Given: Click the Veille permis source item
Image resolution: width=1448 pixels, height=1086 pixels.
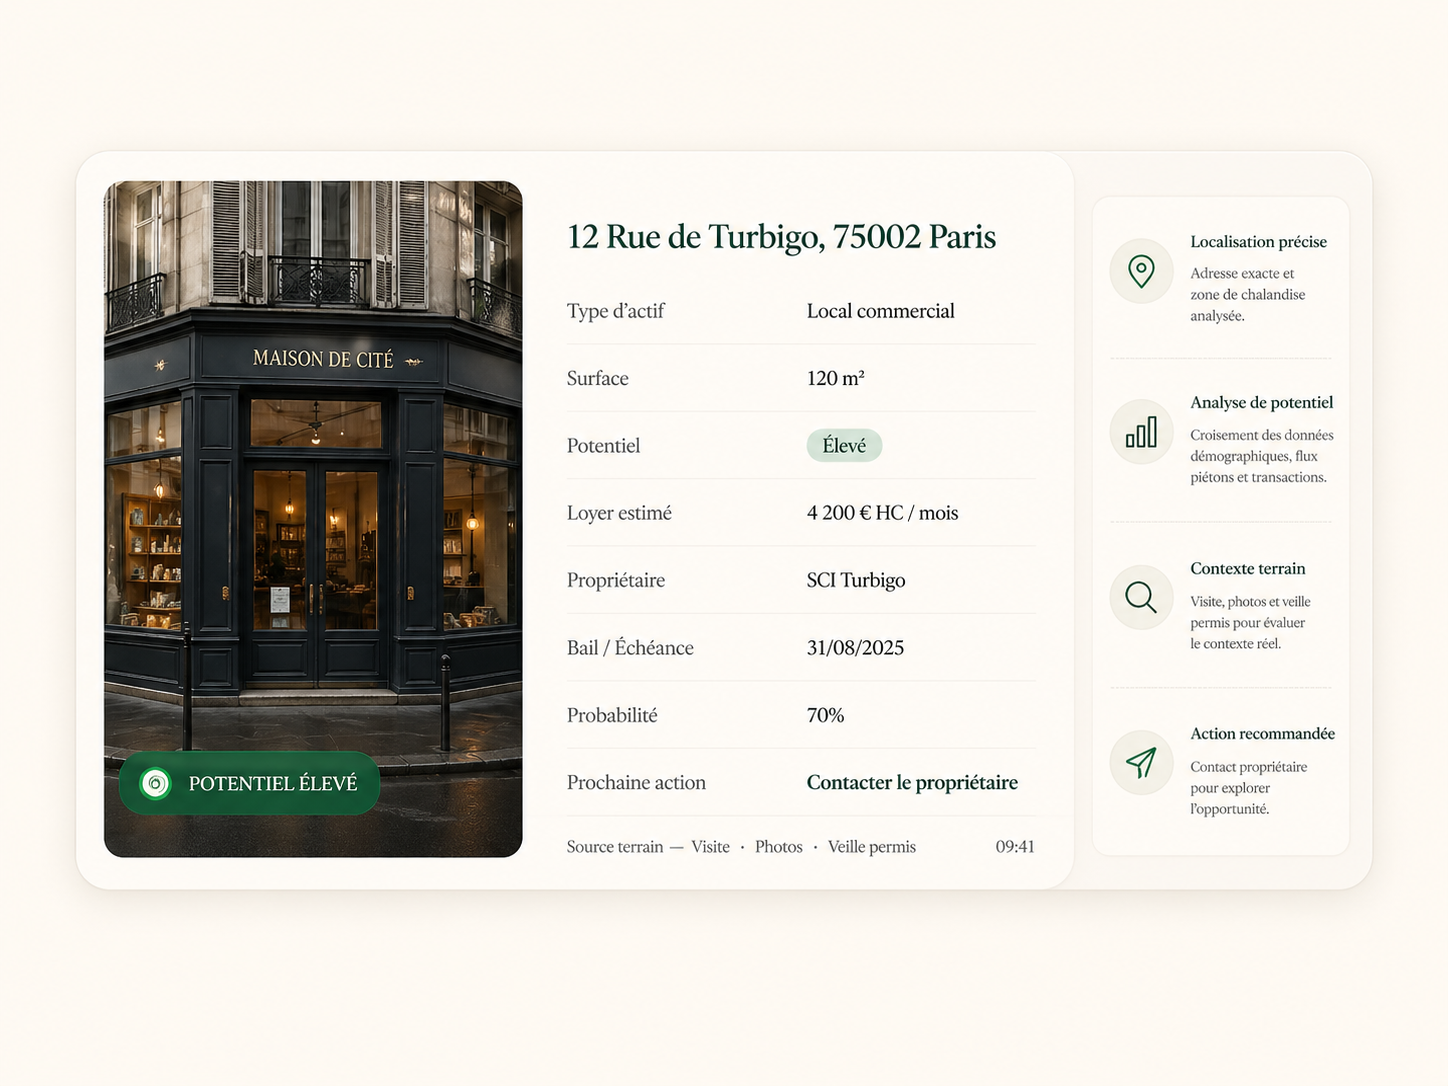Looking at the screenshot, I should coord(872,847).
